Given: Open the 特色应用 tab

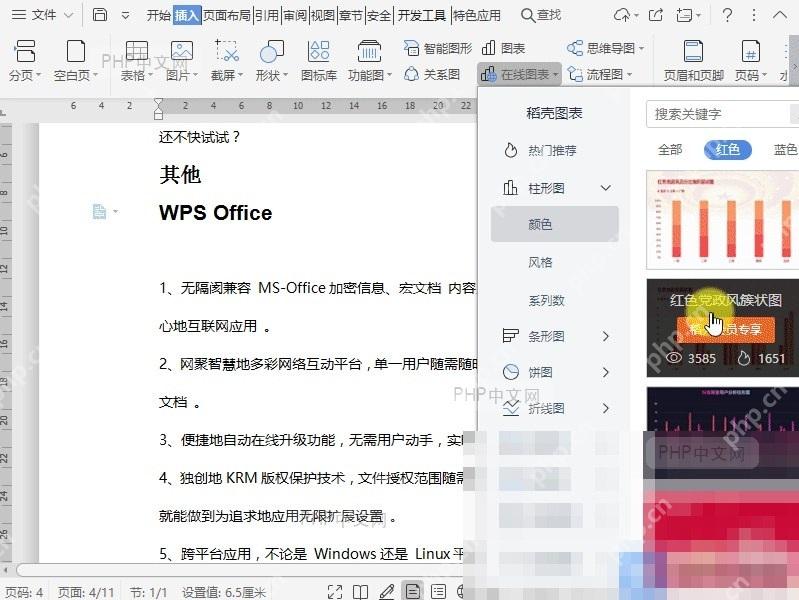Looking at the screenshot, I should (476, 16).
